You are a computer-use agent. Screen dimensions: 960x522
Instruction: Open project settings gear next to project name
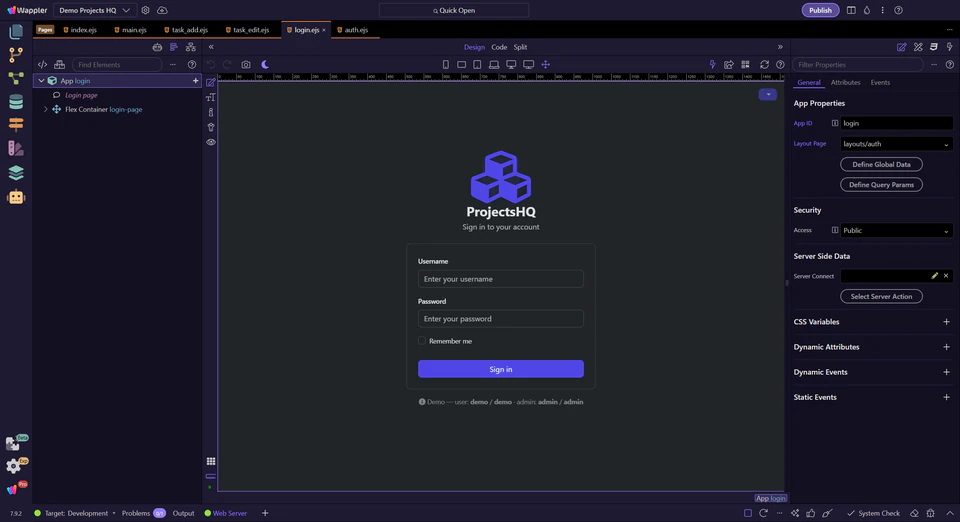click(146, 10)
